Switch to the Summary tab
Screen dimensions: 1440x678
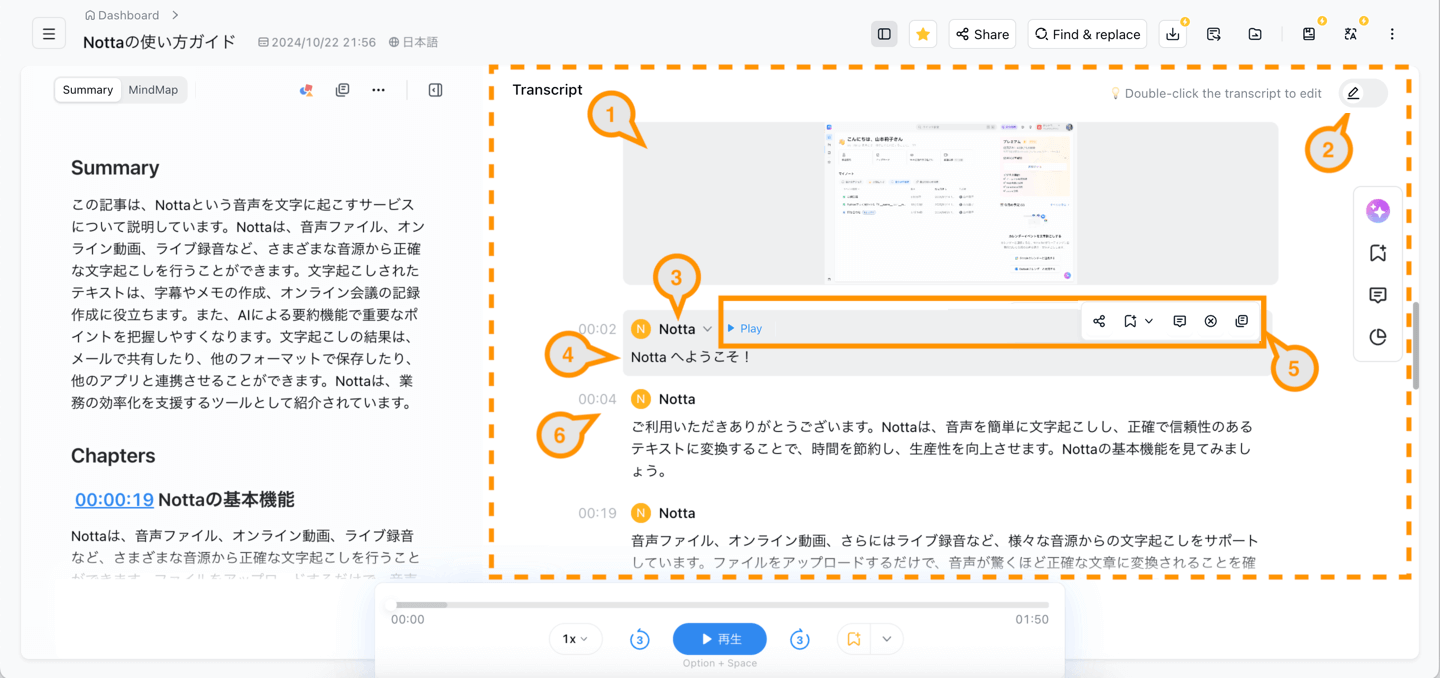pyautogui.click(x=88, y=90)
